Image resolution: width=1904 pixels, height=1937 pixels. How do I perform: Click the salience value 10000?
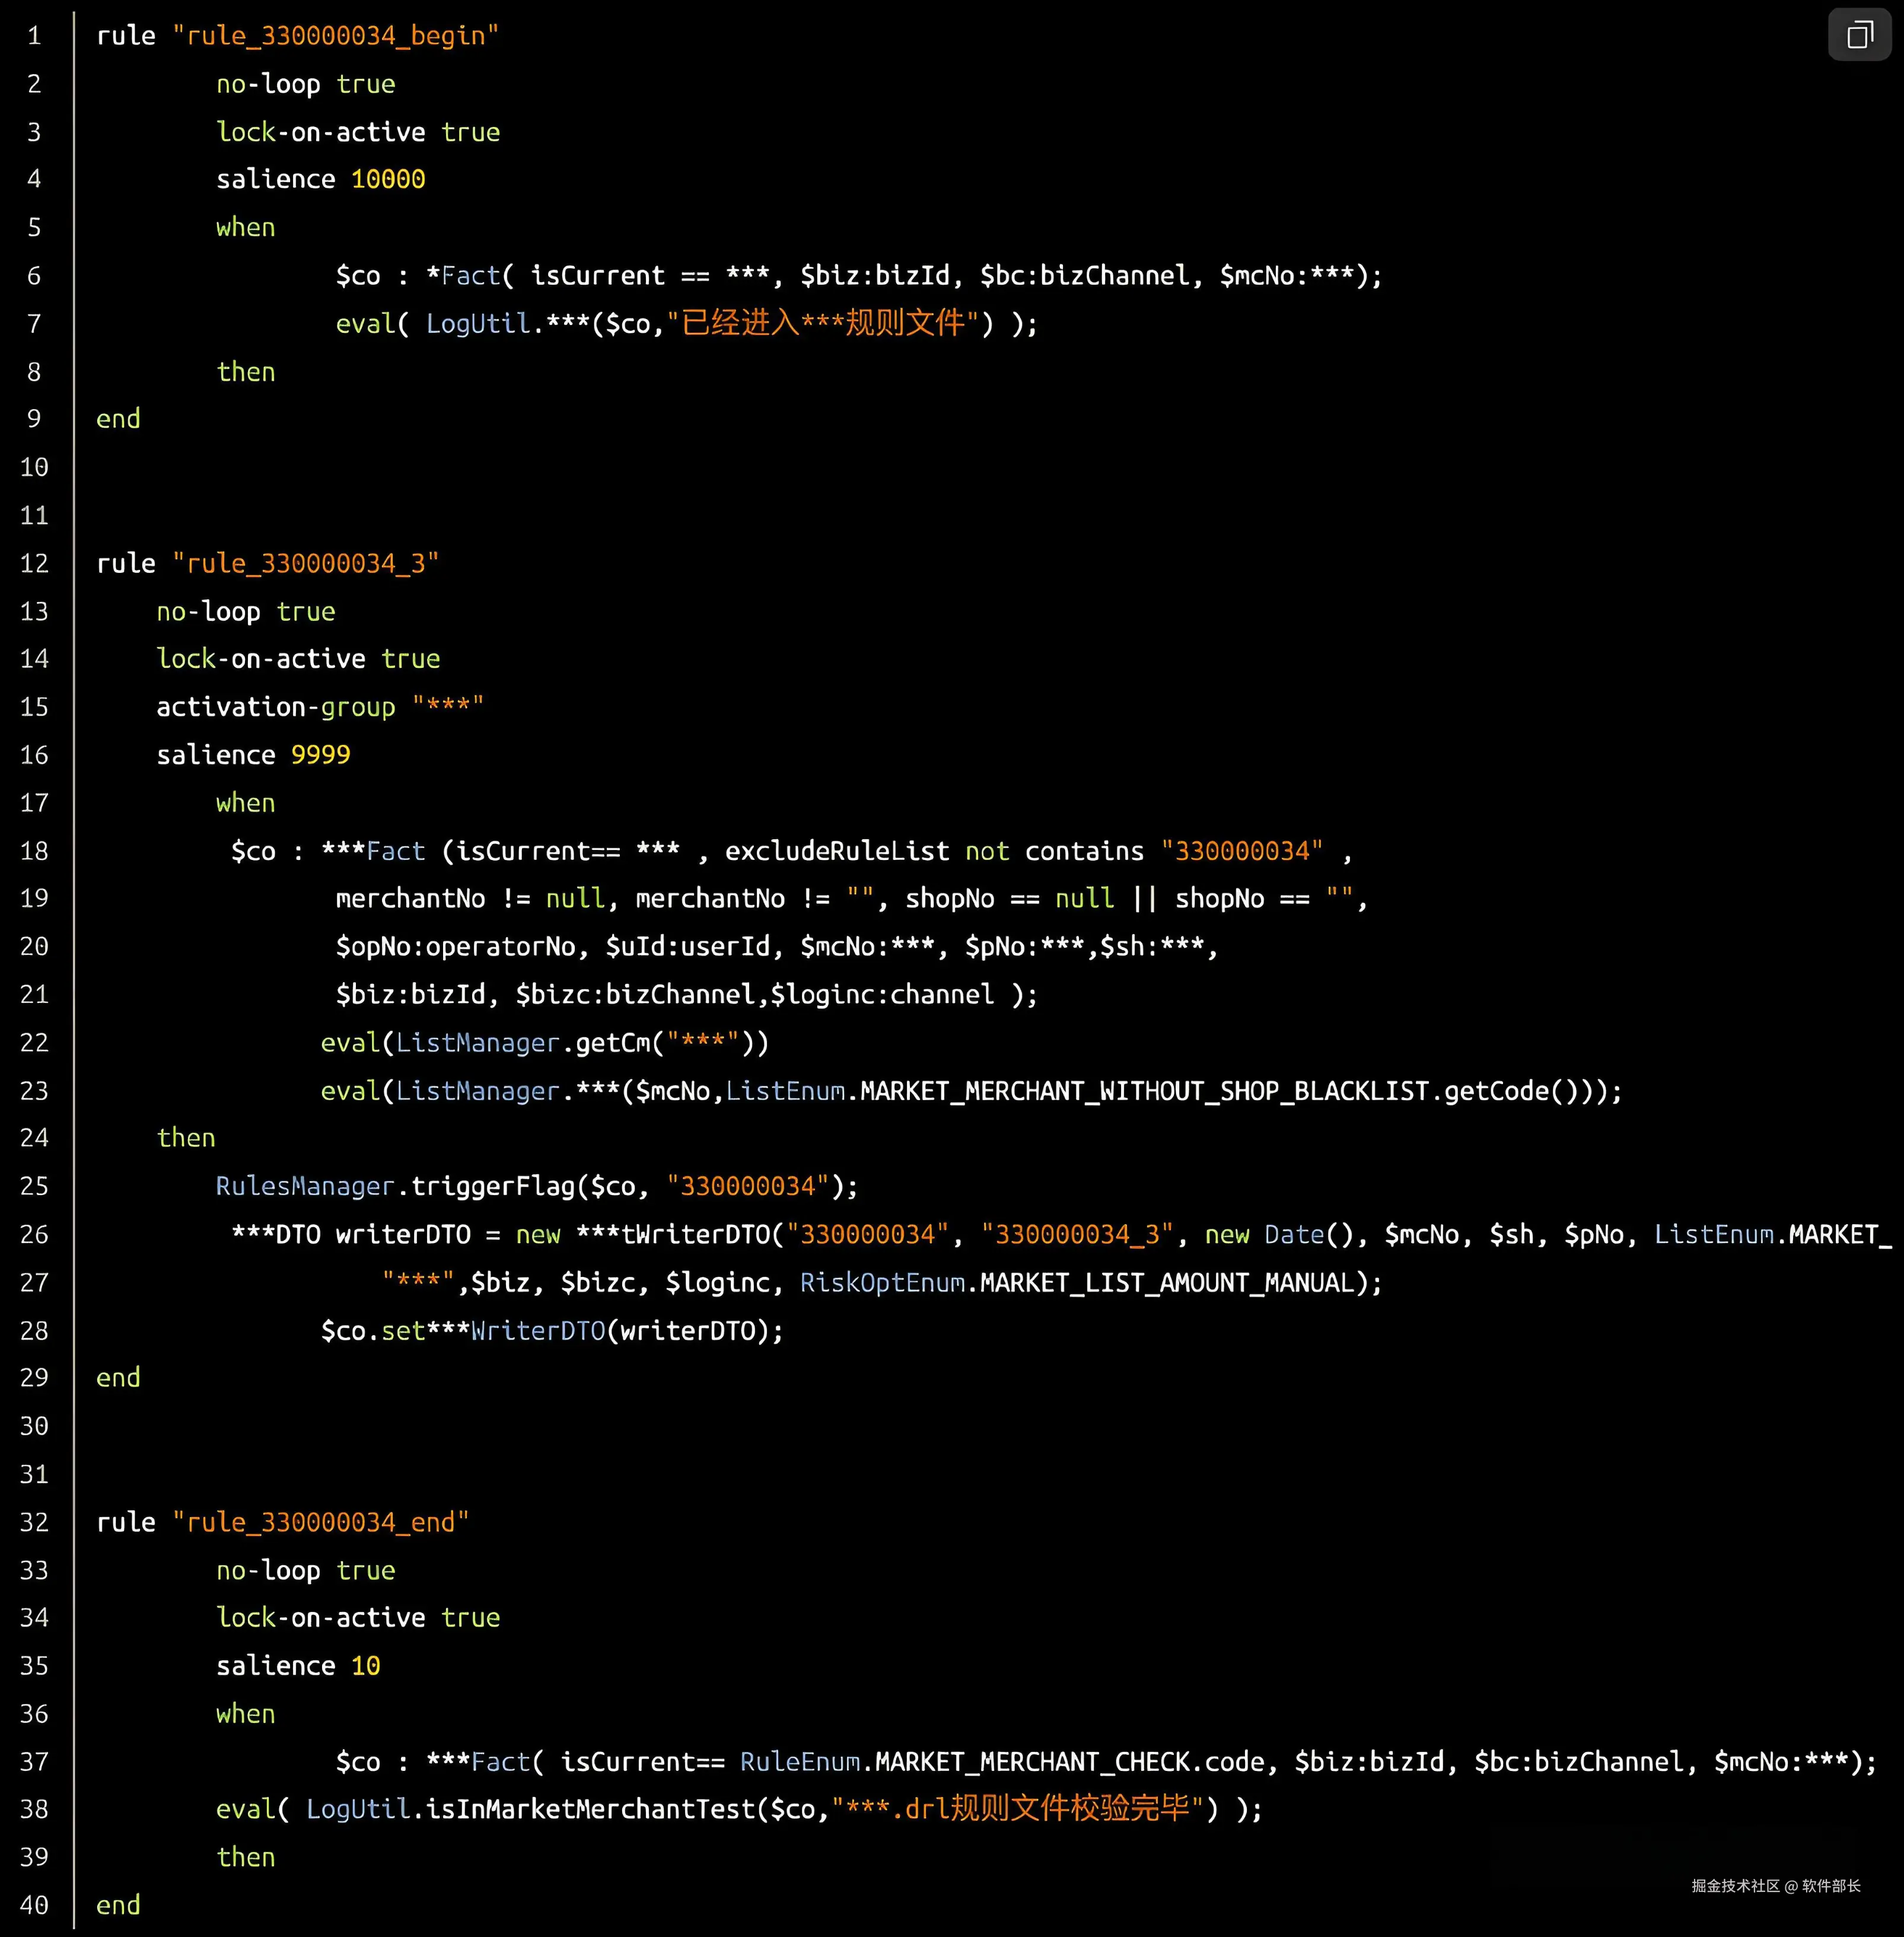pyautogui.click(x=388, y=179)
